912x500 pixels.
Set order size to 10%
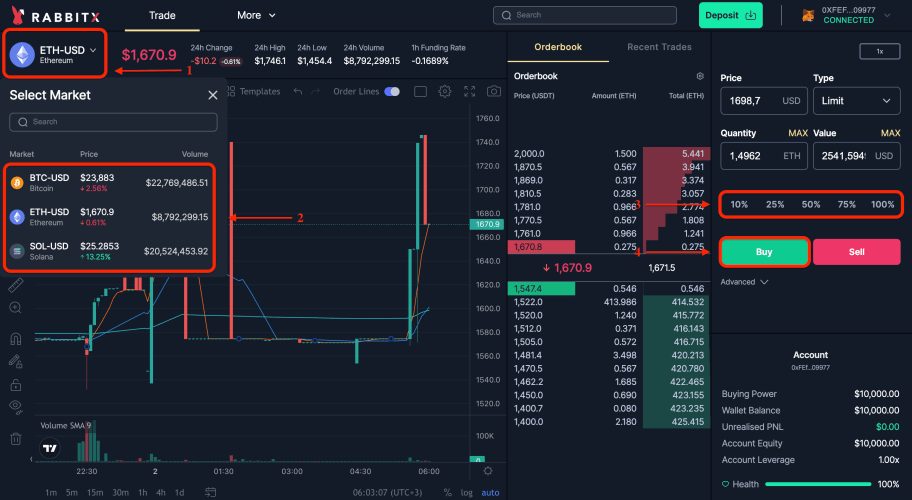pos(739,204)
